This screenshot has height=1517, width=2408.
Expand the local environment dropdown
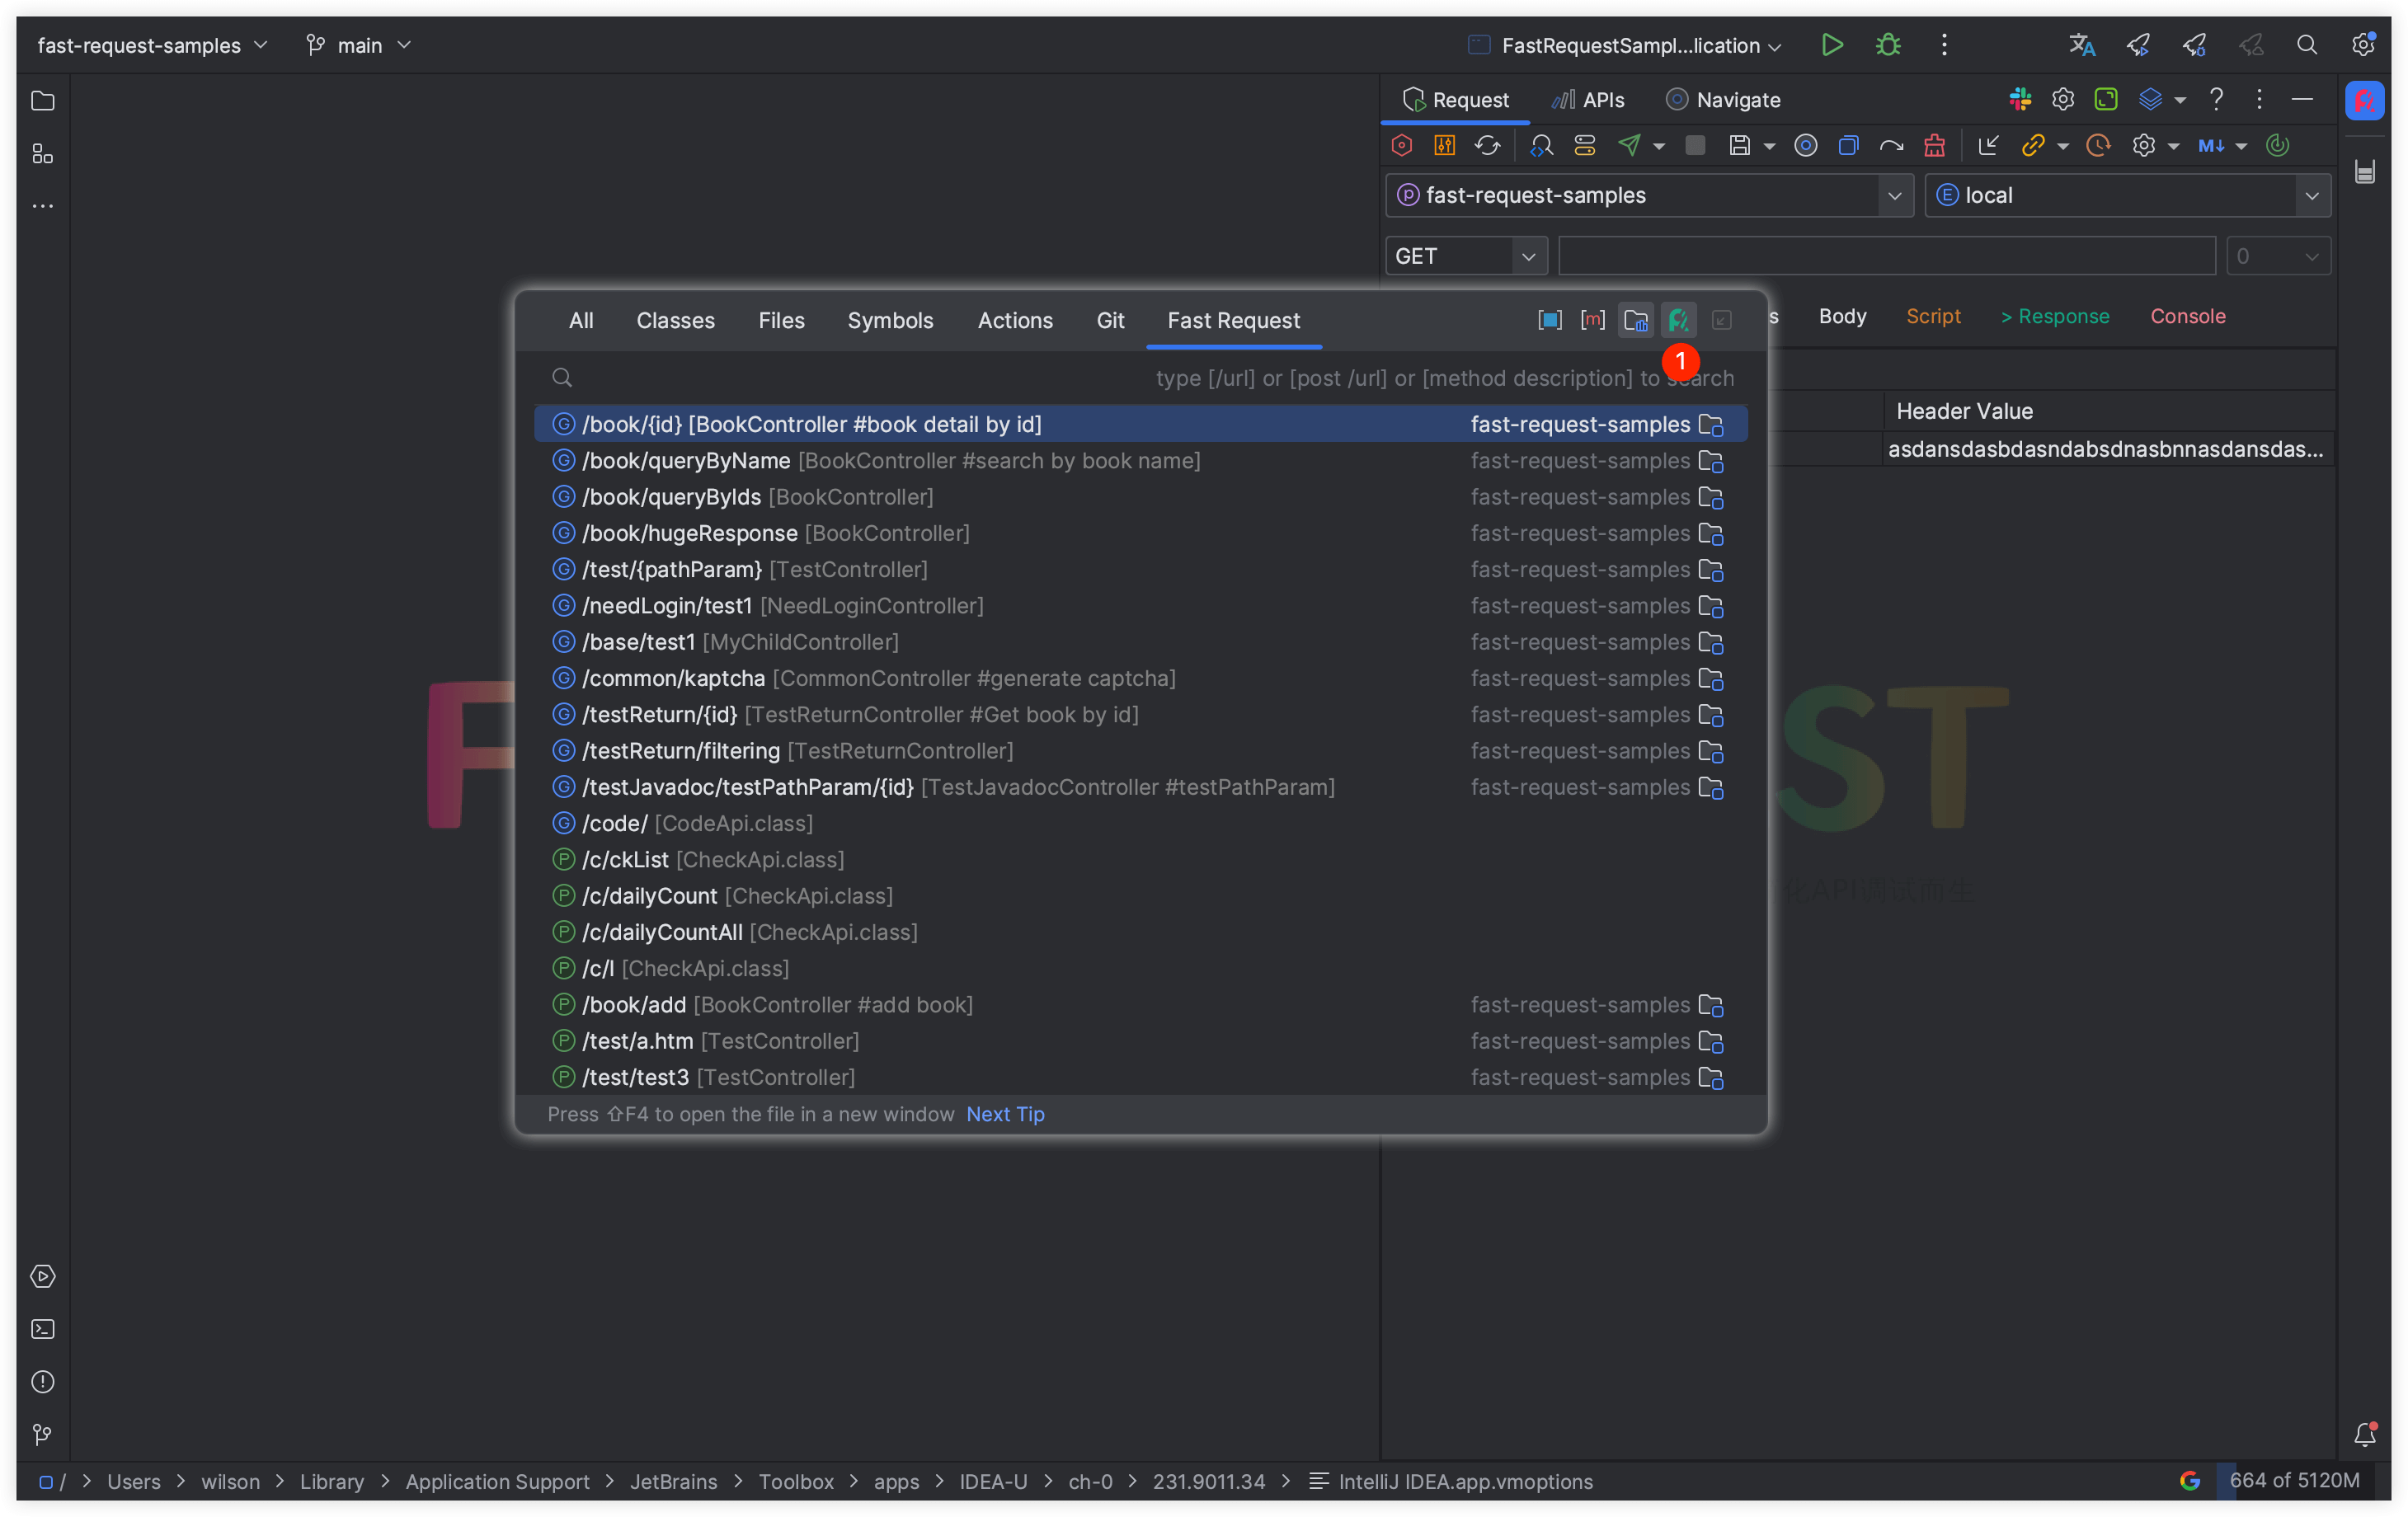point(2127,195)
